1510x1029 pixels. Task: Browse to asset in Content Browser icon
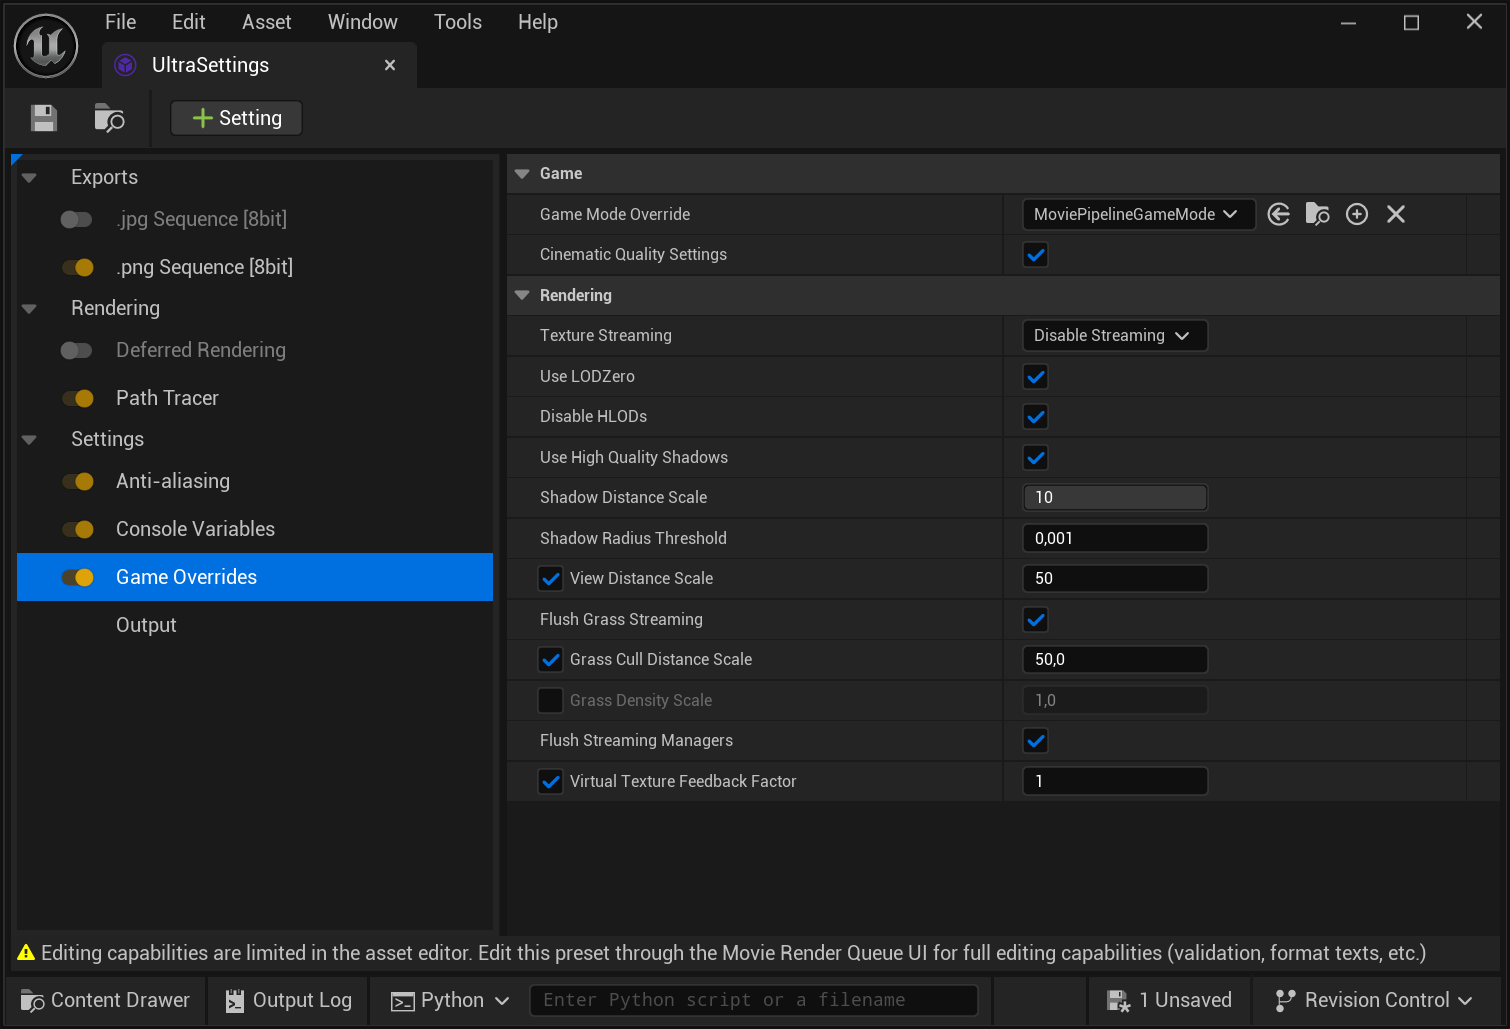pos(109,118)
